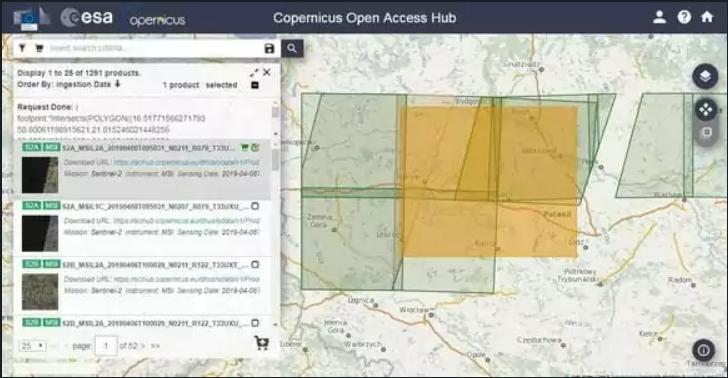Show map info with the i button
Image resolution: width=728 pixels, height=378 pixels.
coord(703,350)
